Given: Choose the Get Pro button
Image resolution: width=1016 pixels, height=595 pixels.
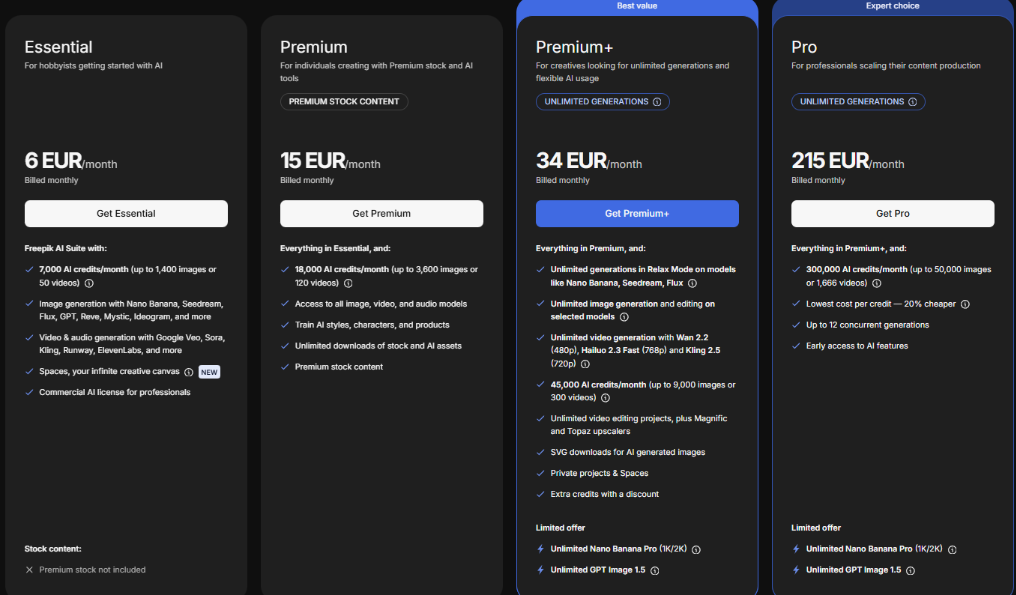Looking at the screenshot, I should [x=892, y=213].
